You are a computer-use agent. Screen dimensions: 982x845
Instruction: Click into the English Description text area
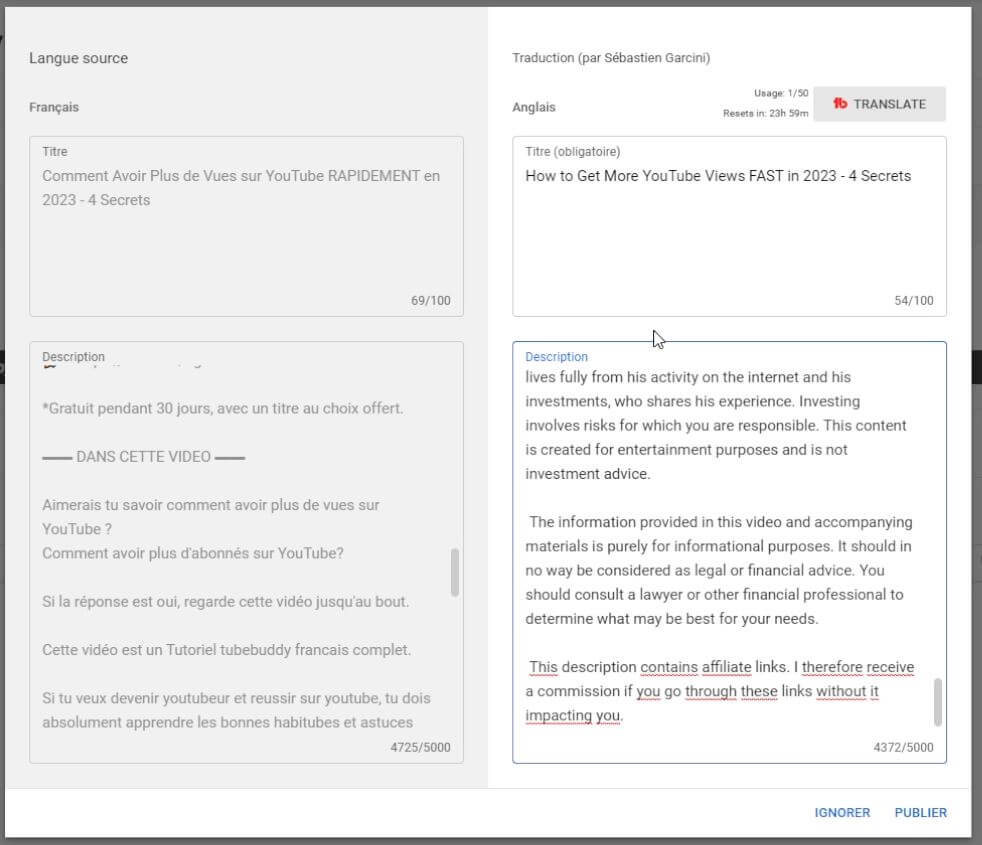729,552
